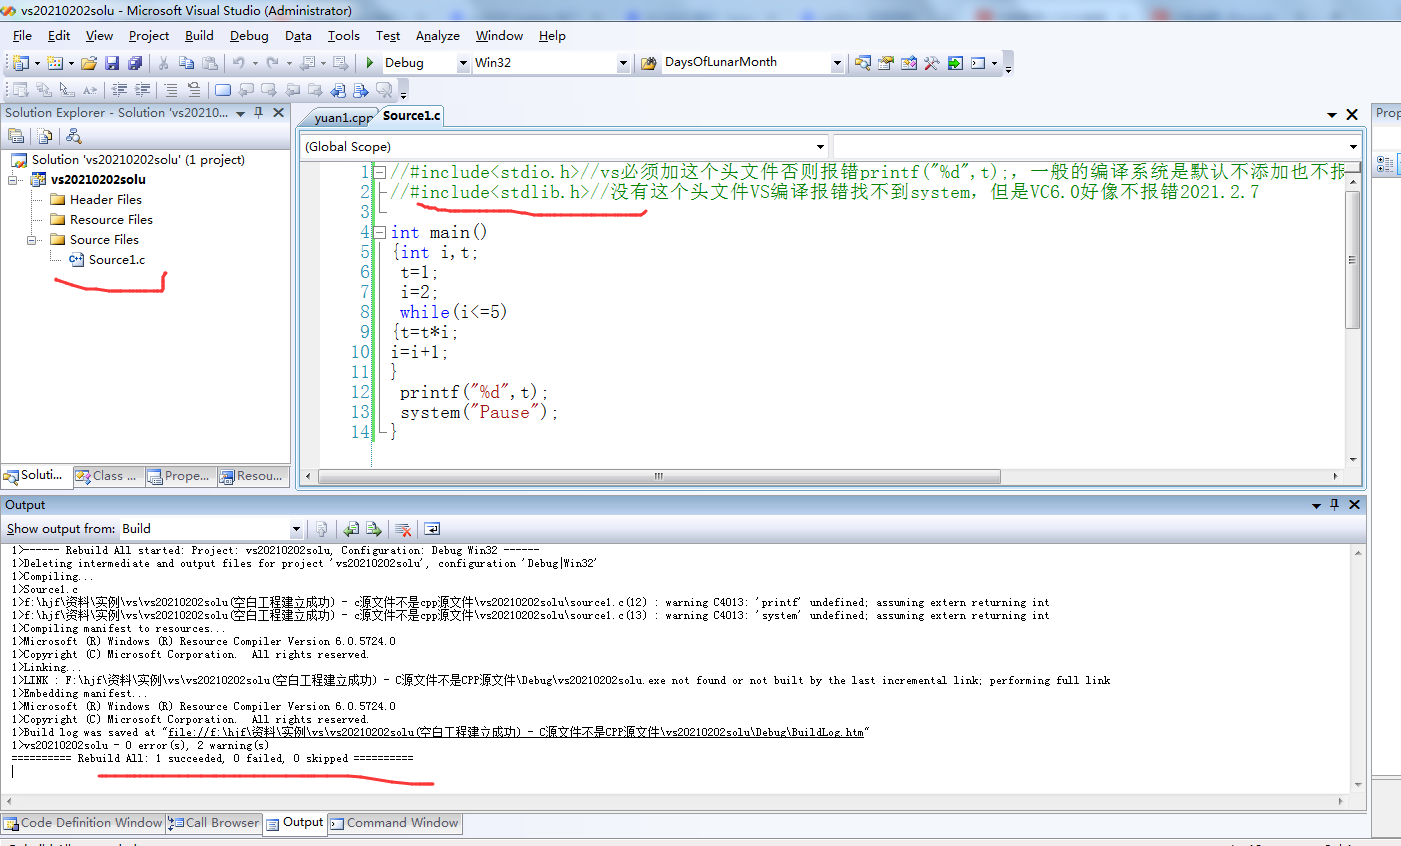1401x846 pixels.
Task: Switch to the yuan1.cpp tab
Action: [337, 115]
